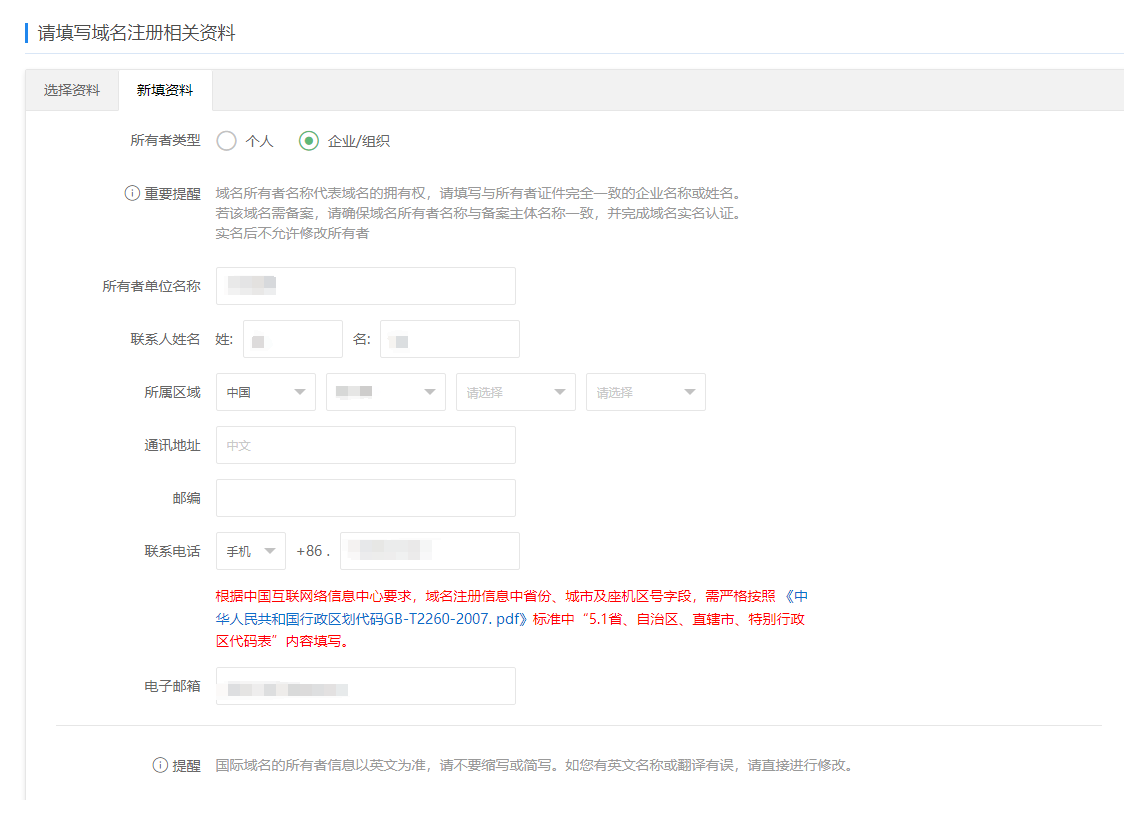Click the contact given name 名 field
Image resolution: width=1144 pixels, height=818 pixels.
click(449, 339)
